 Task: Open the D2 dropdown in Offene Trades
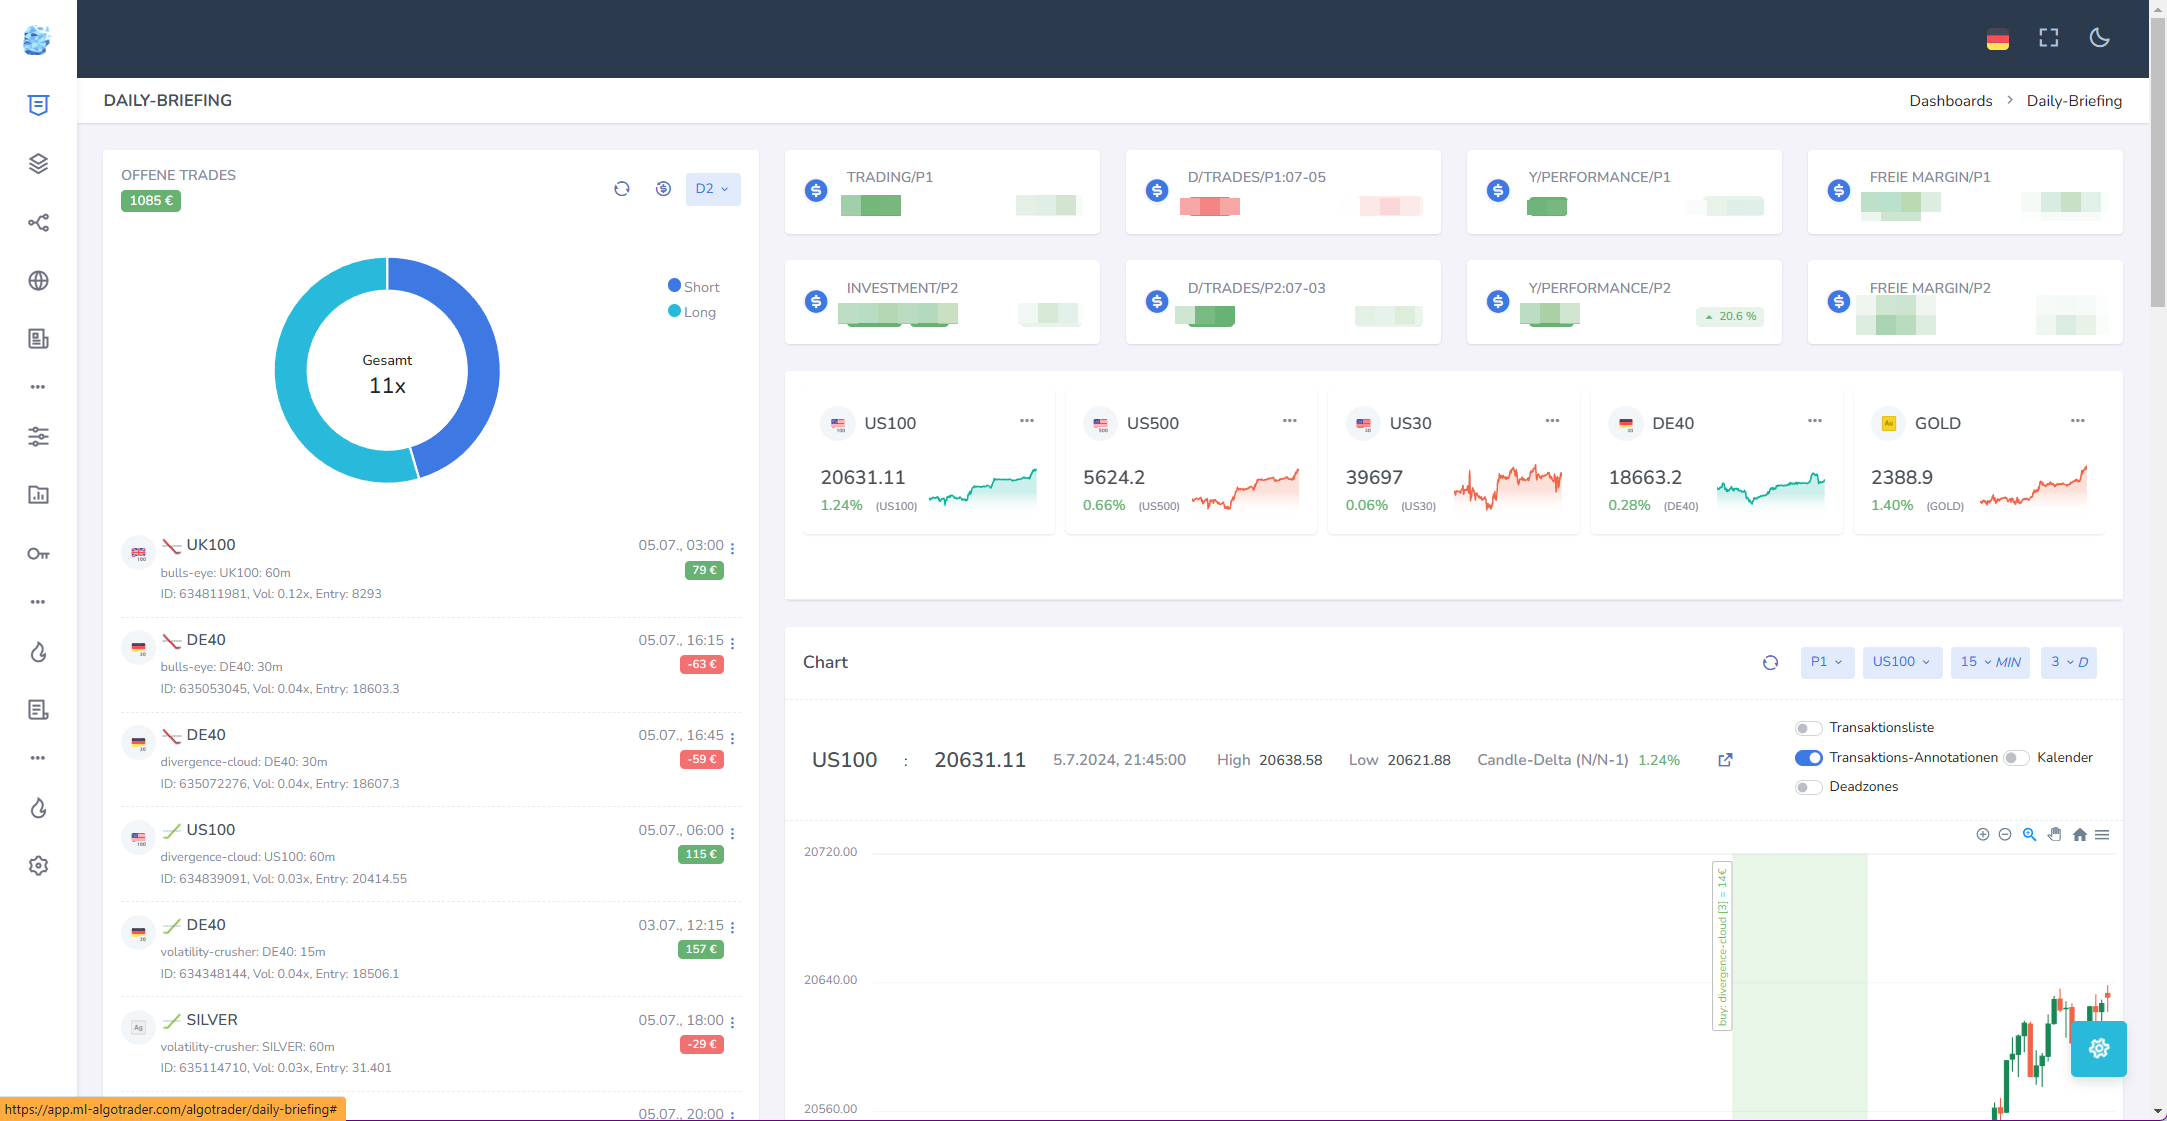coord(713,189)
